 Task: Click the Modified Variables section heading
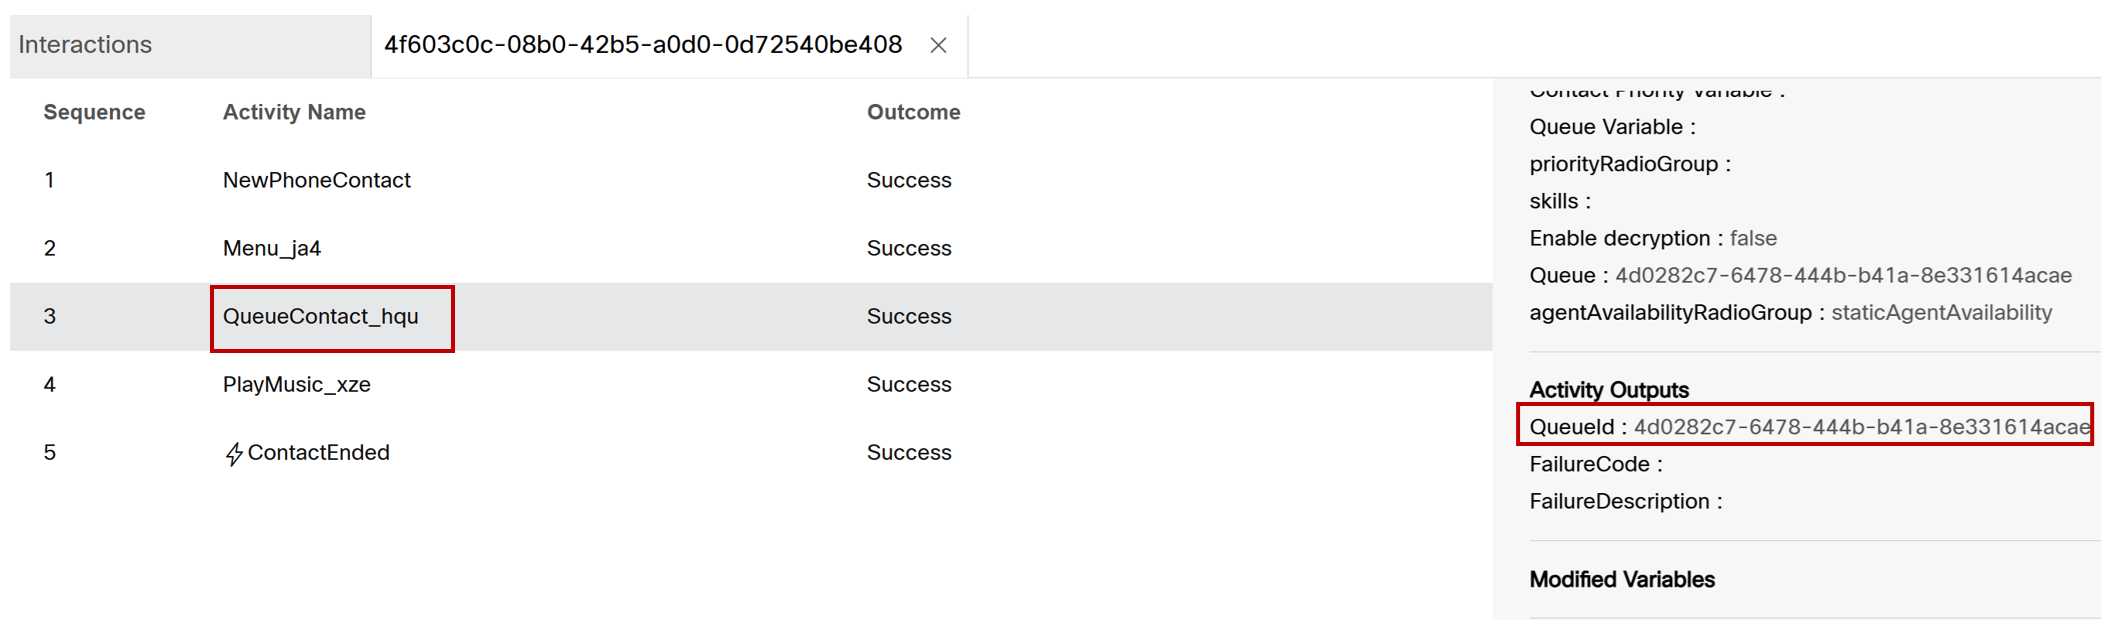pos(1621,580)
